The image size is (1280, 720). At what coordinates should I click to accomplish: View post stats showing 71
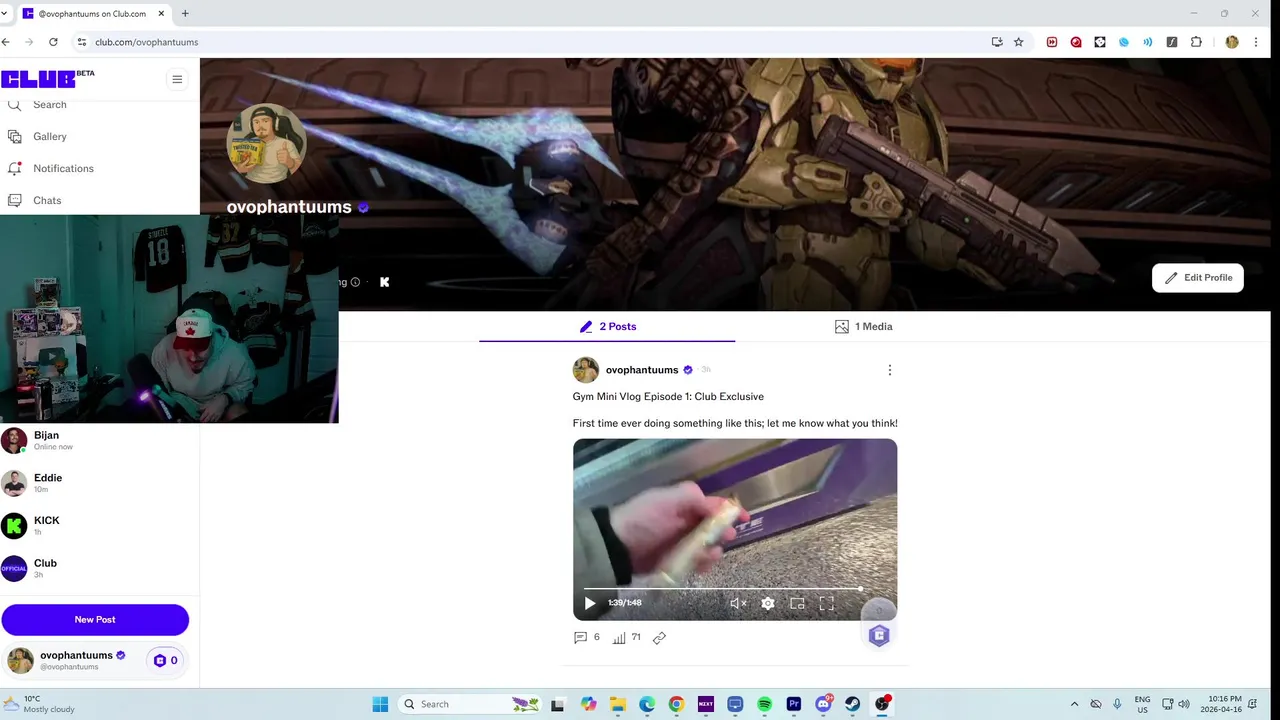pyautogui.click(x=626, y=637)
